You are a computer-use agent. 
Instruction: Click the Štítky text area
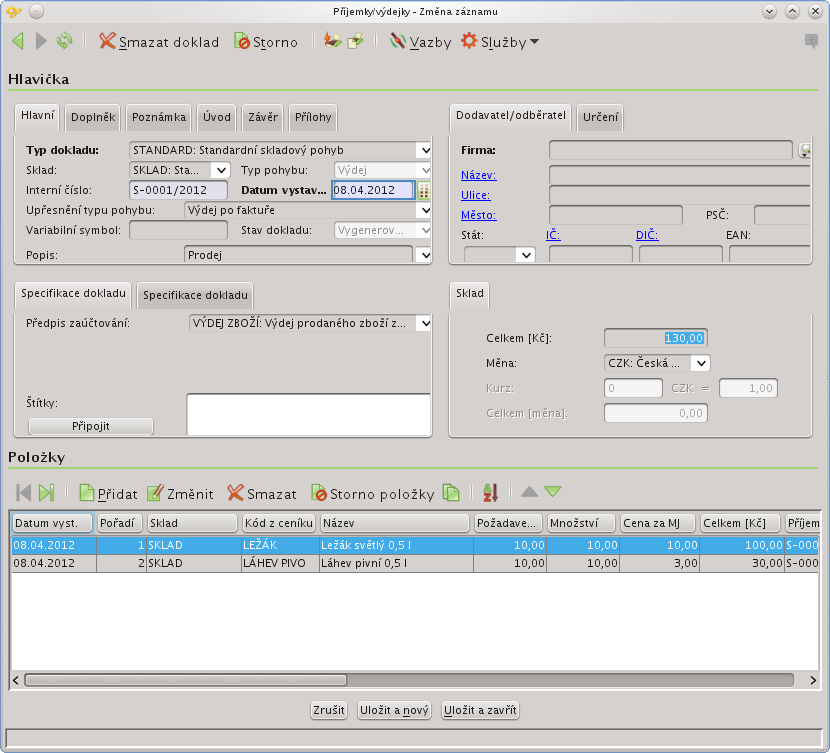coord(309,414)
